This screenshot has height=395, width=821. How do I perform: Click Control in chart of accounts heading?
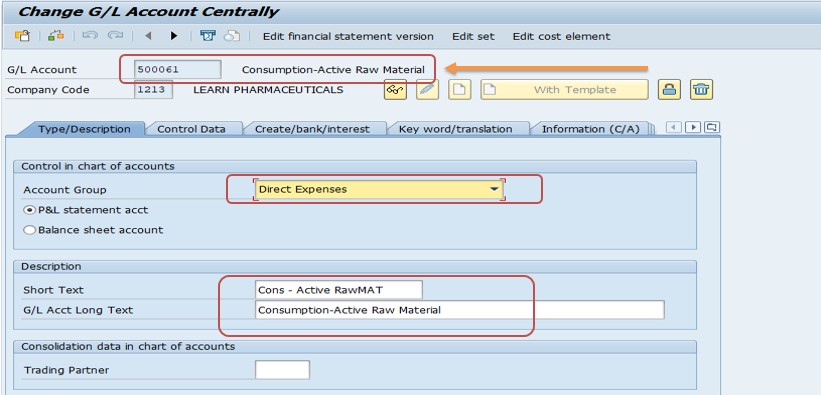pos(98,167)
